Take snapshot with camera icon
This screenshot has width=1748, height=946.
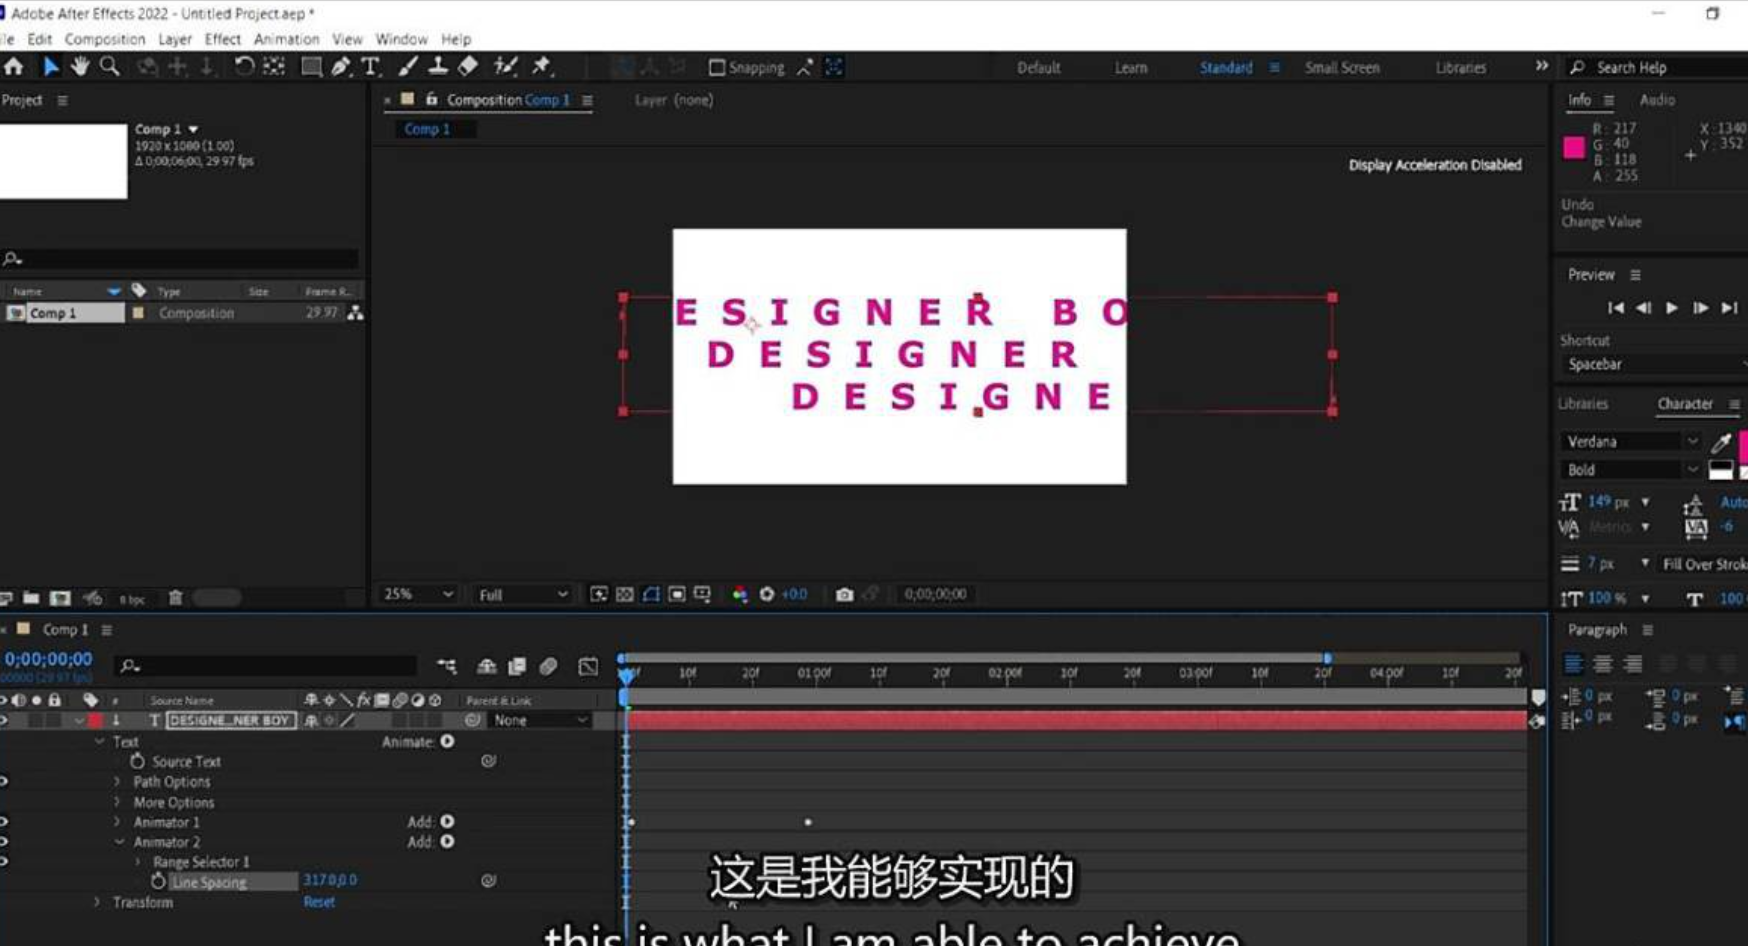(x=845, y=594)
